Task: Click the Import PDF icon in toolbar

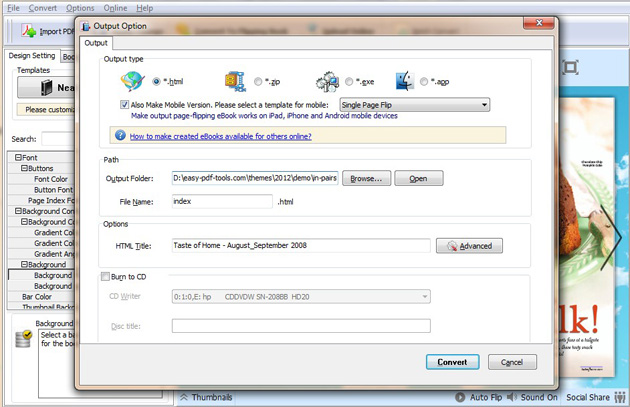Action: pyautogui.click(x=29, y=31)
